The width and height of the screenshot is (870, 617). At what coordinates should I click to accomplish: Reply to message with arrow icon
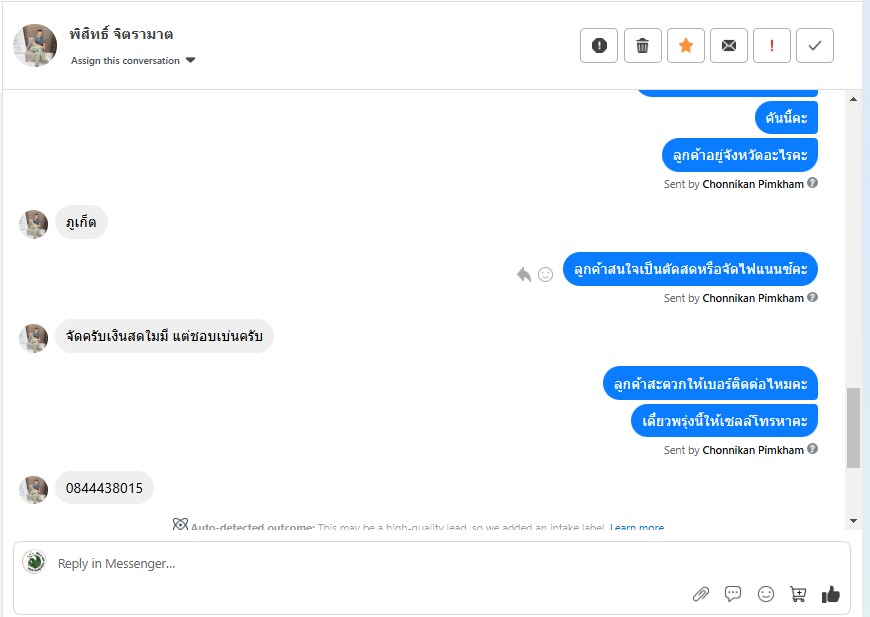point(524,274)
